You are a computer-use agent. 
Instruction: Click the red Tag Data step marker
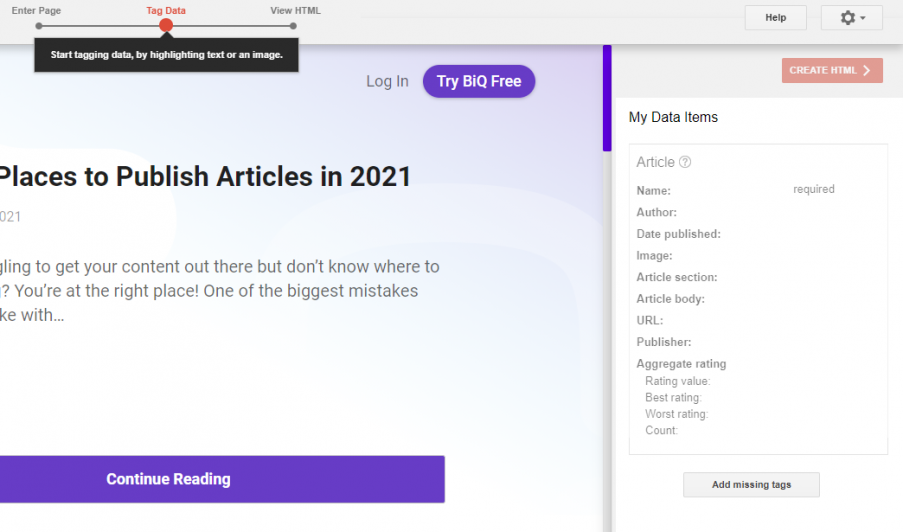[x=166, y=25]
